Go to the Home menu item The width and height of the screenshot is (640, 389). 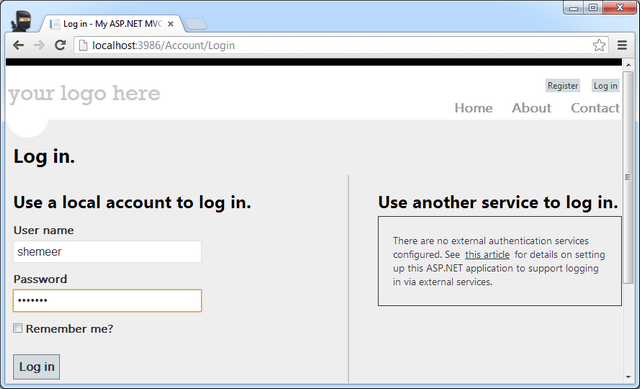pos(473,108)
